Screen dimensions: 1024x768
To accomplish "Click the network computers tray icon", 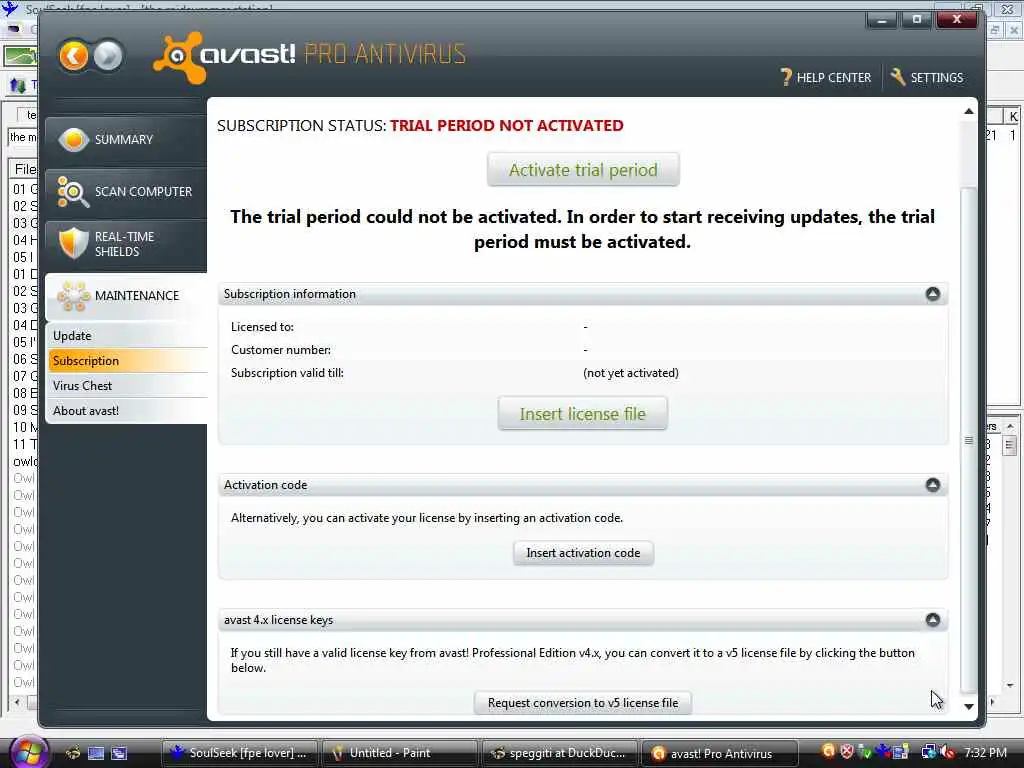I will click(x=928, y=752).
